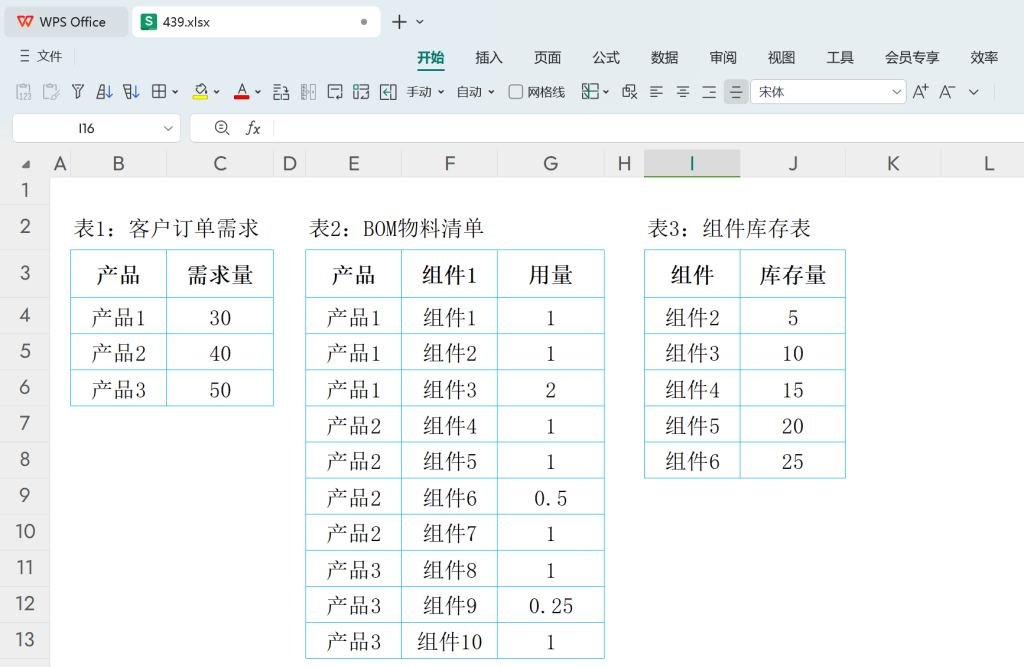
Task: Select the 需求量 value 50 cell
Action: click(x=220, y=389)
